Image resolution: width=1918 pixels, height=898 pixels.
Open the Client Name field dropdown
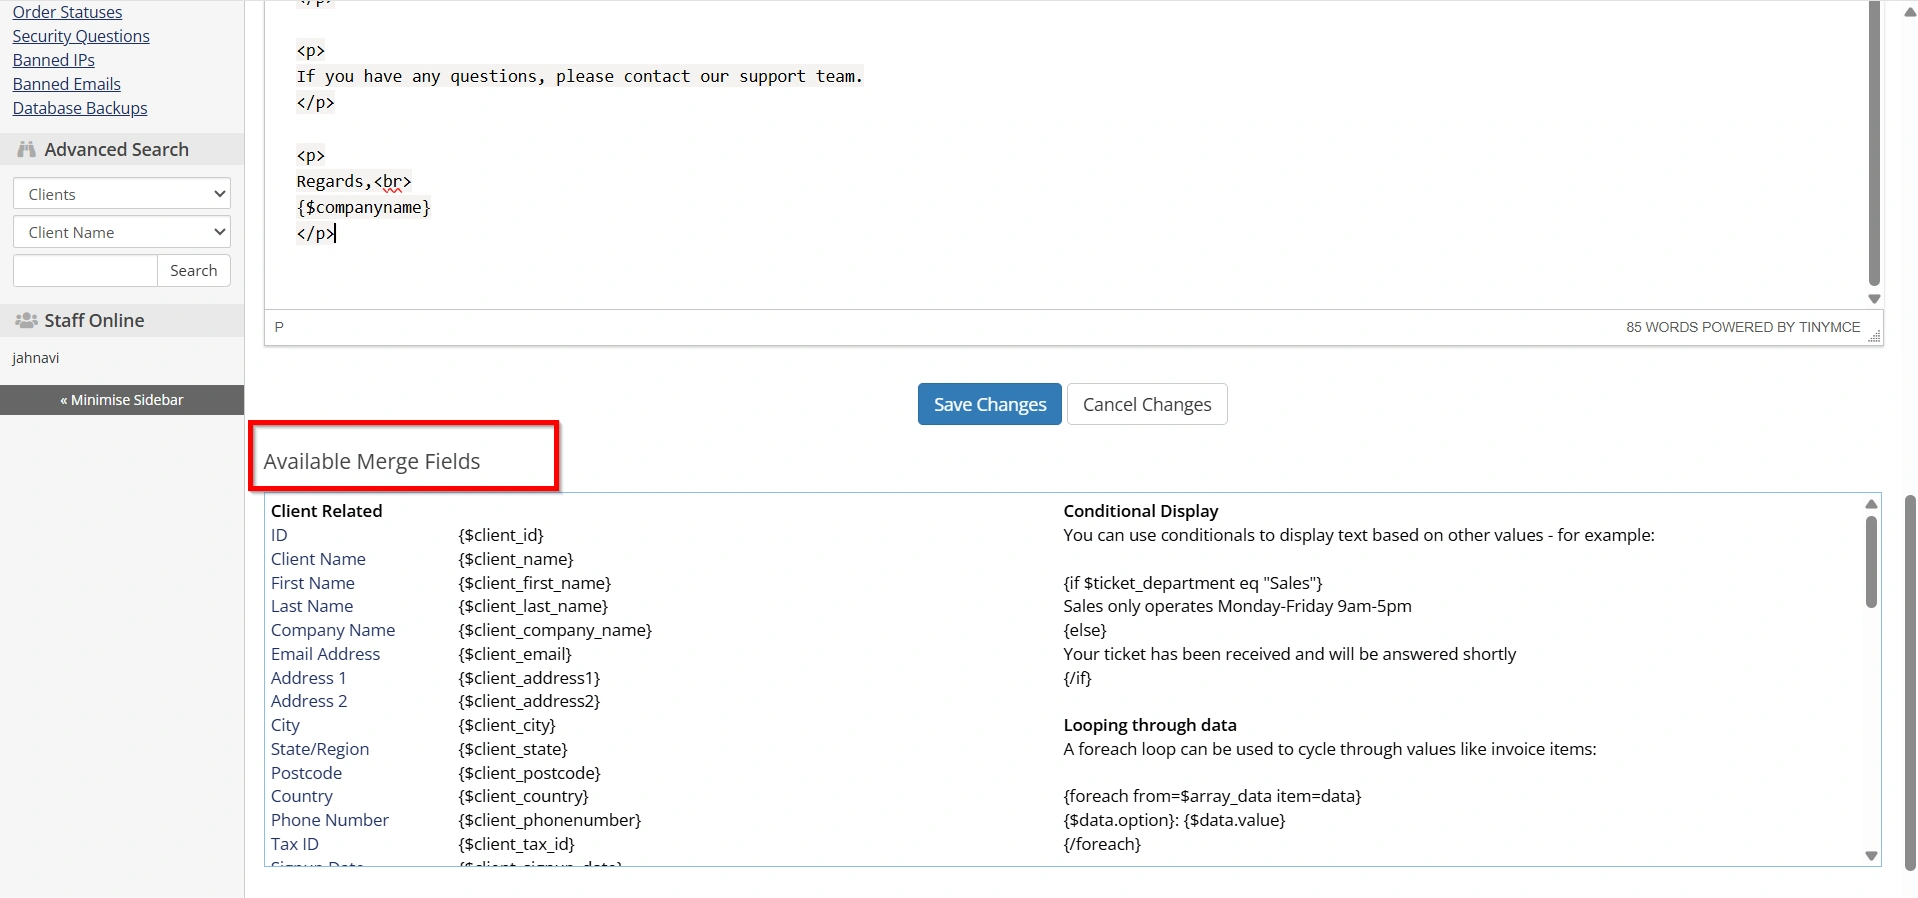click(x=122, y=232)
